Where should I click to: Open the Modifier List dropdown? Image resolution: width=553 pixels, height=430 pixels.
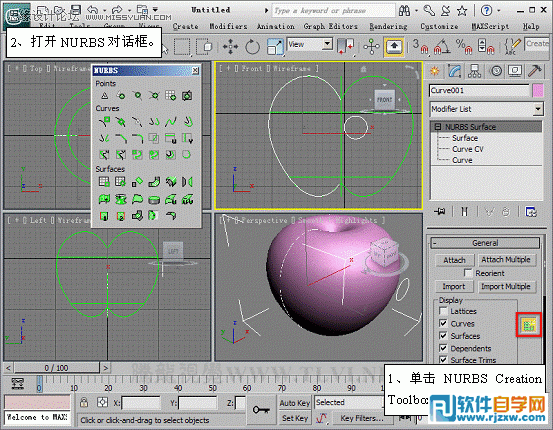(x=486, y=109)
